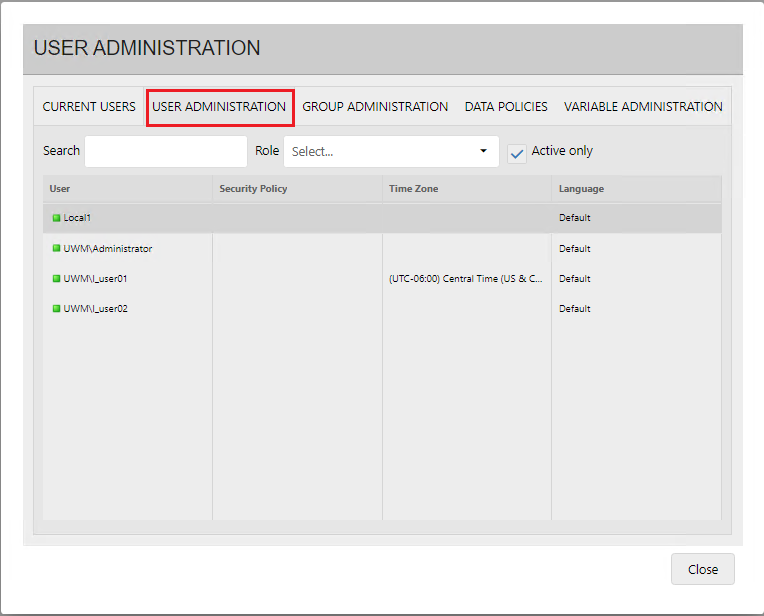Open the Role dropdown

point(391,152)
